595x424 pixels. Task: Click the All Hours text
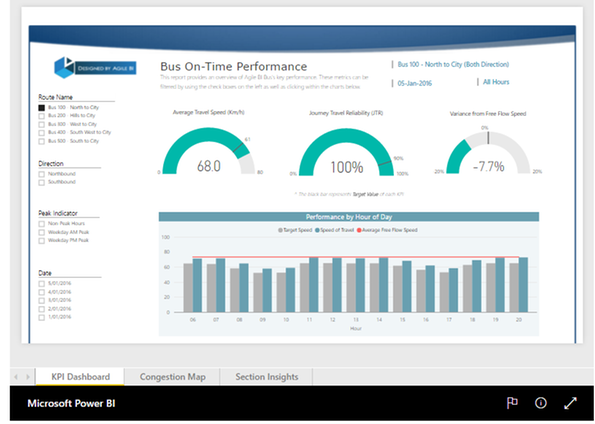pos(496,82)
